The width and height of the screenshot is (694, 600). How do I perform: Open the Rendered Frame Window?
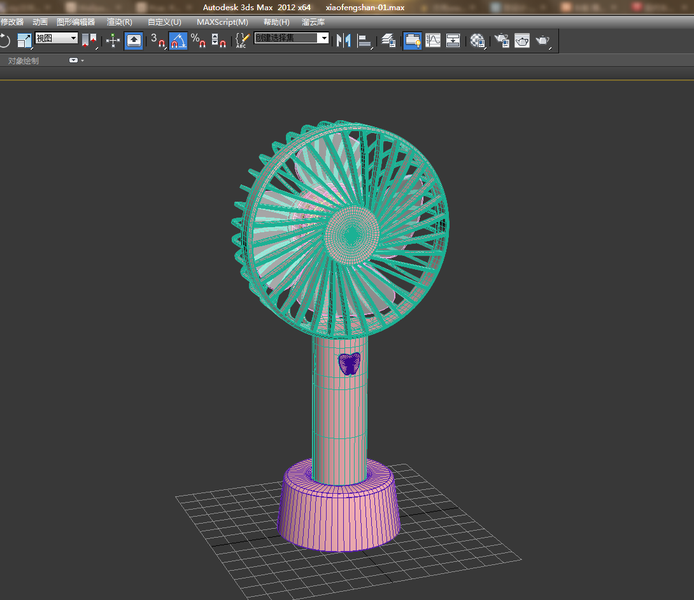pos(522,40)
